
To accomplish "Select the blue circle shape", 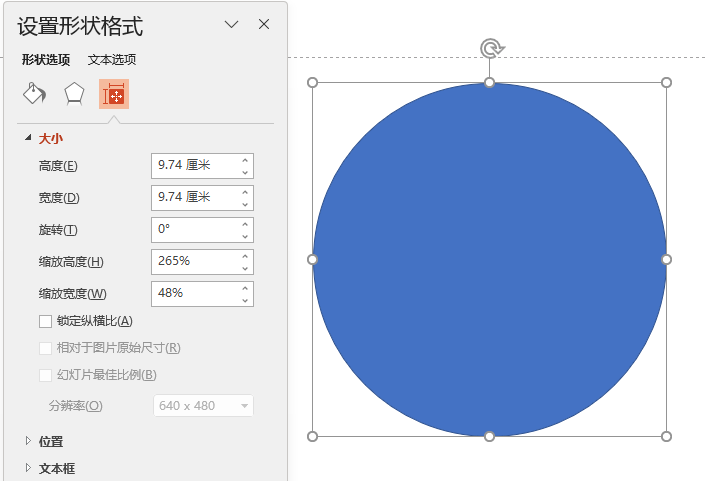I will [x=489, y=260].
